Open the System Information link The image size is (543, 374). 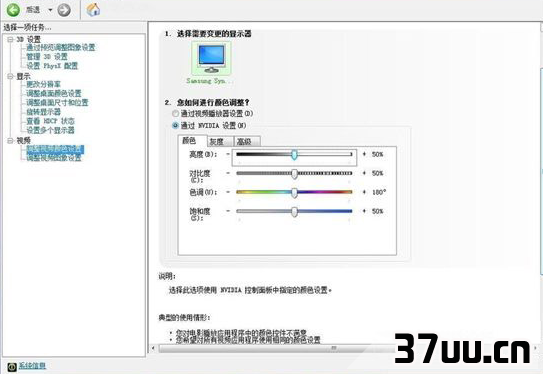32,366
